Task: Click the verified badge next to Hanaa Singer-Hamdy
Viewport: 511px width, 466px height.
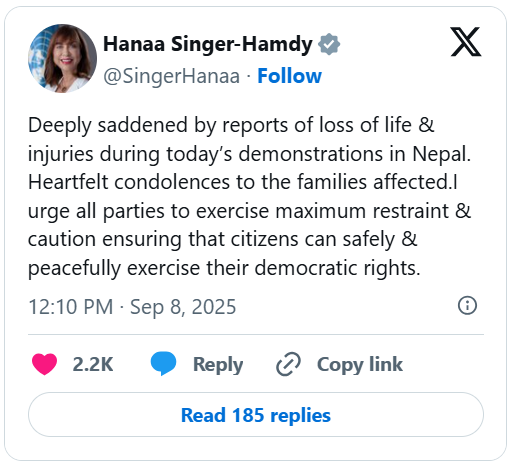Action: (x=329, y=44)
